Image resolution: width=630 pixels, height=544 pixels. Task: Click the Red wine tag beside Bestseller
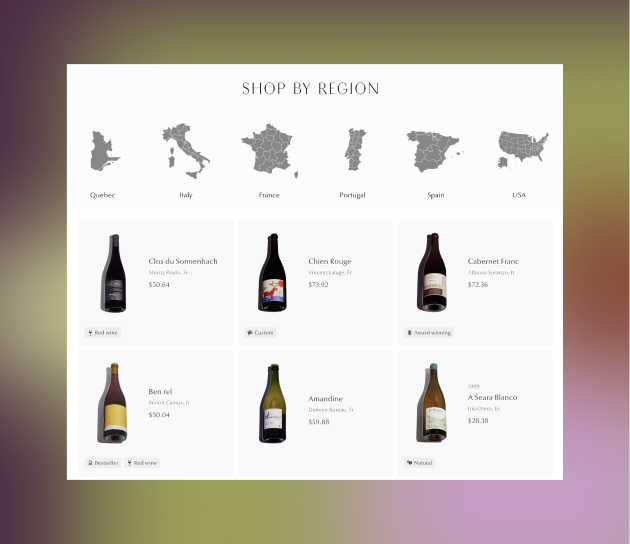tap(142, 463)
